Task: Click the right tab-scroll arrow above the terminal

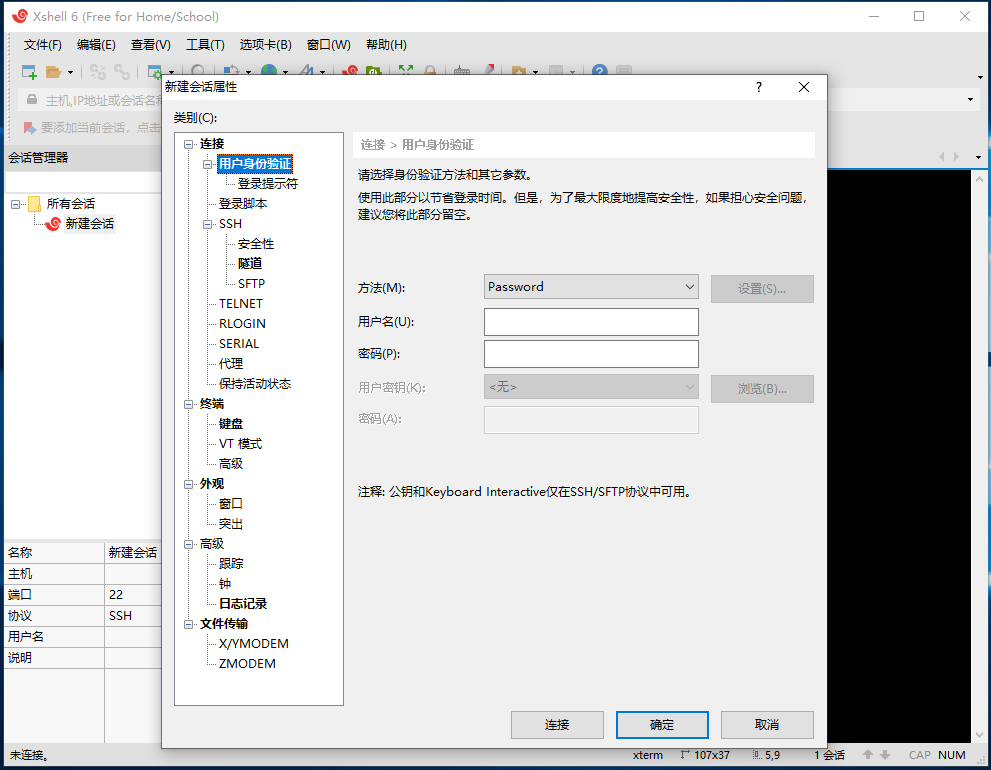Action: pyautogui.click(x=956, y=157)
